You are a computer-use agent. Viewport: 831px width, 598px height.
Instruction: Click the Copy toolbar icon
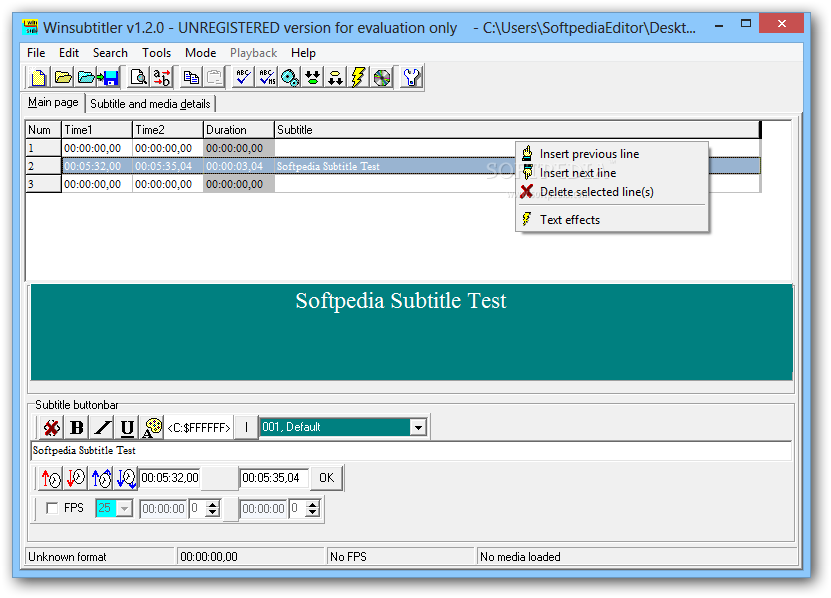pyautogui.click(x=191, y=77)
